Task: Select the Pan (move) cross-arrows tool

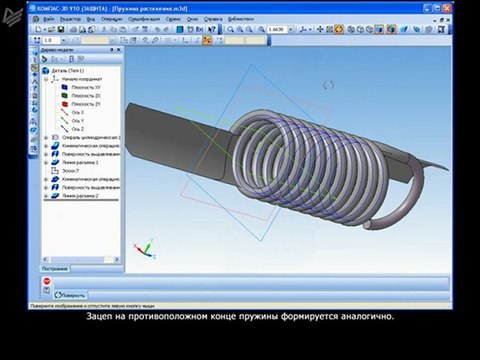Action: coord(320,30)
